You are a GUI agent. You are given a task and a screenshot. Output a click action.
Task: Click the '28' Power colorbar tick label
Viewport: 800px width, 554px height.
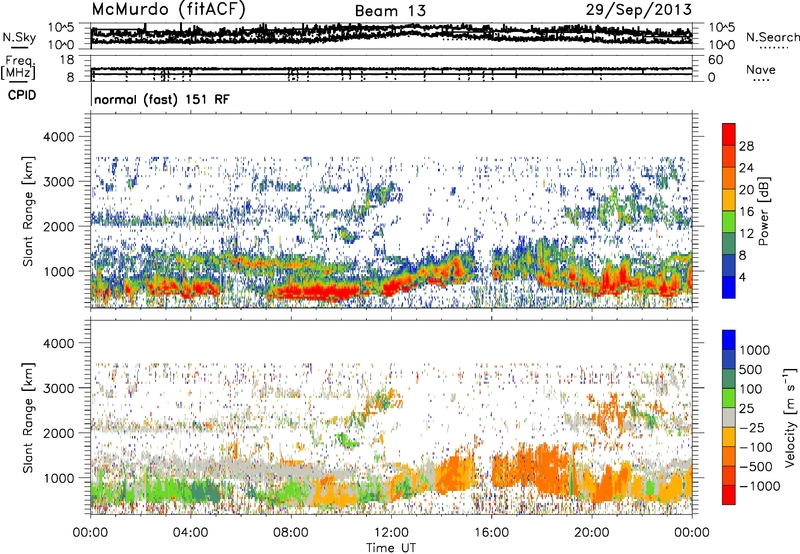746,146
